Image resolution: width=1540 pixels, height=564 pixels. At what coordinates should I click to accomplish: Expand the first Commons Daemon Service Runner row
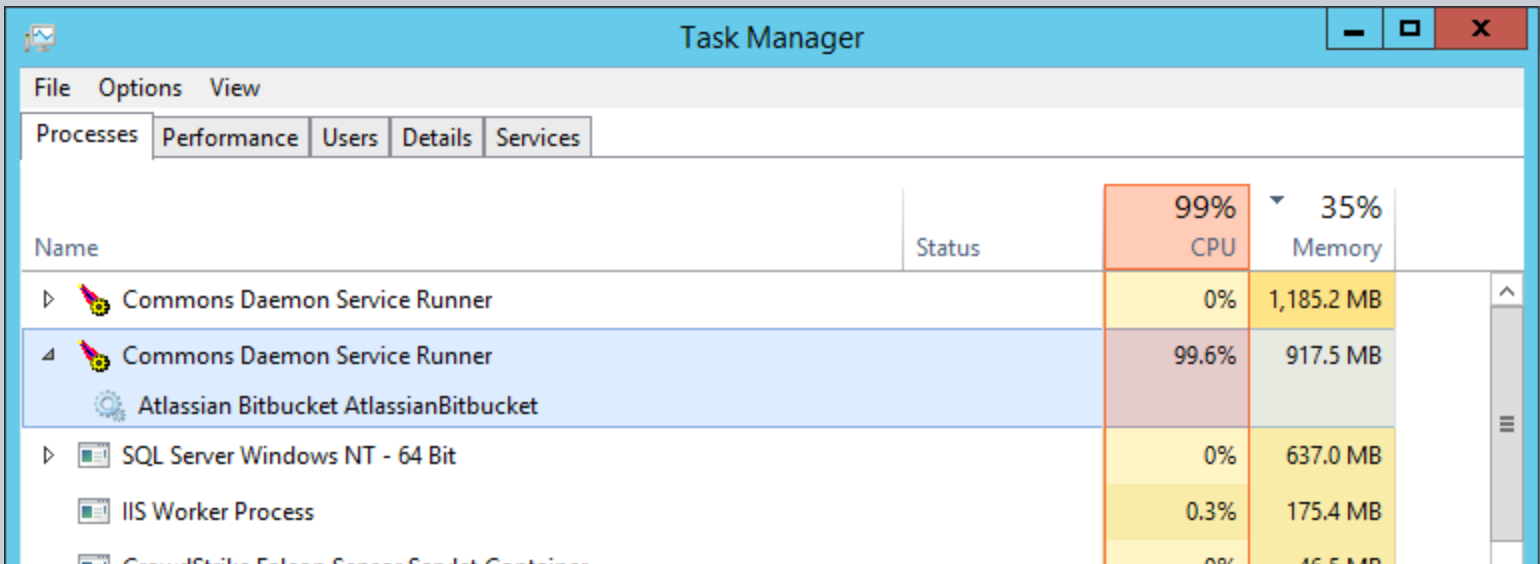[x=48, y=299]
